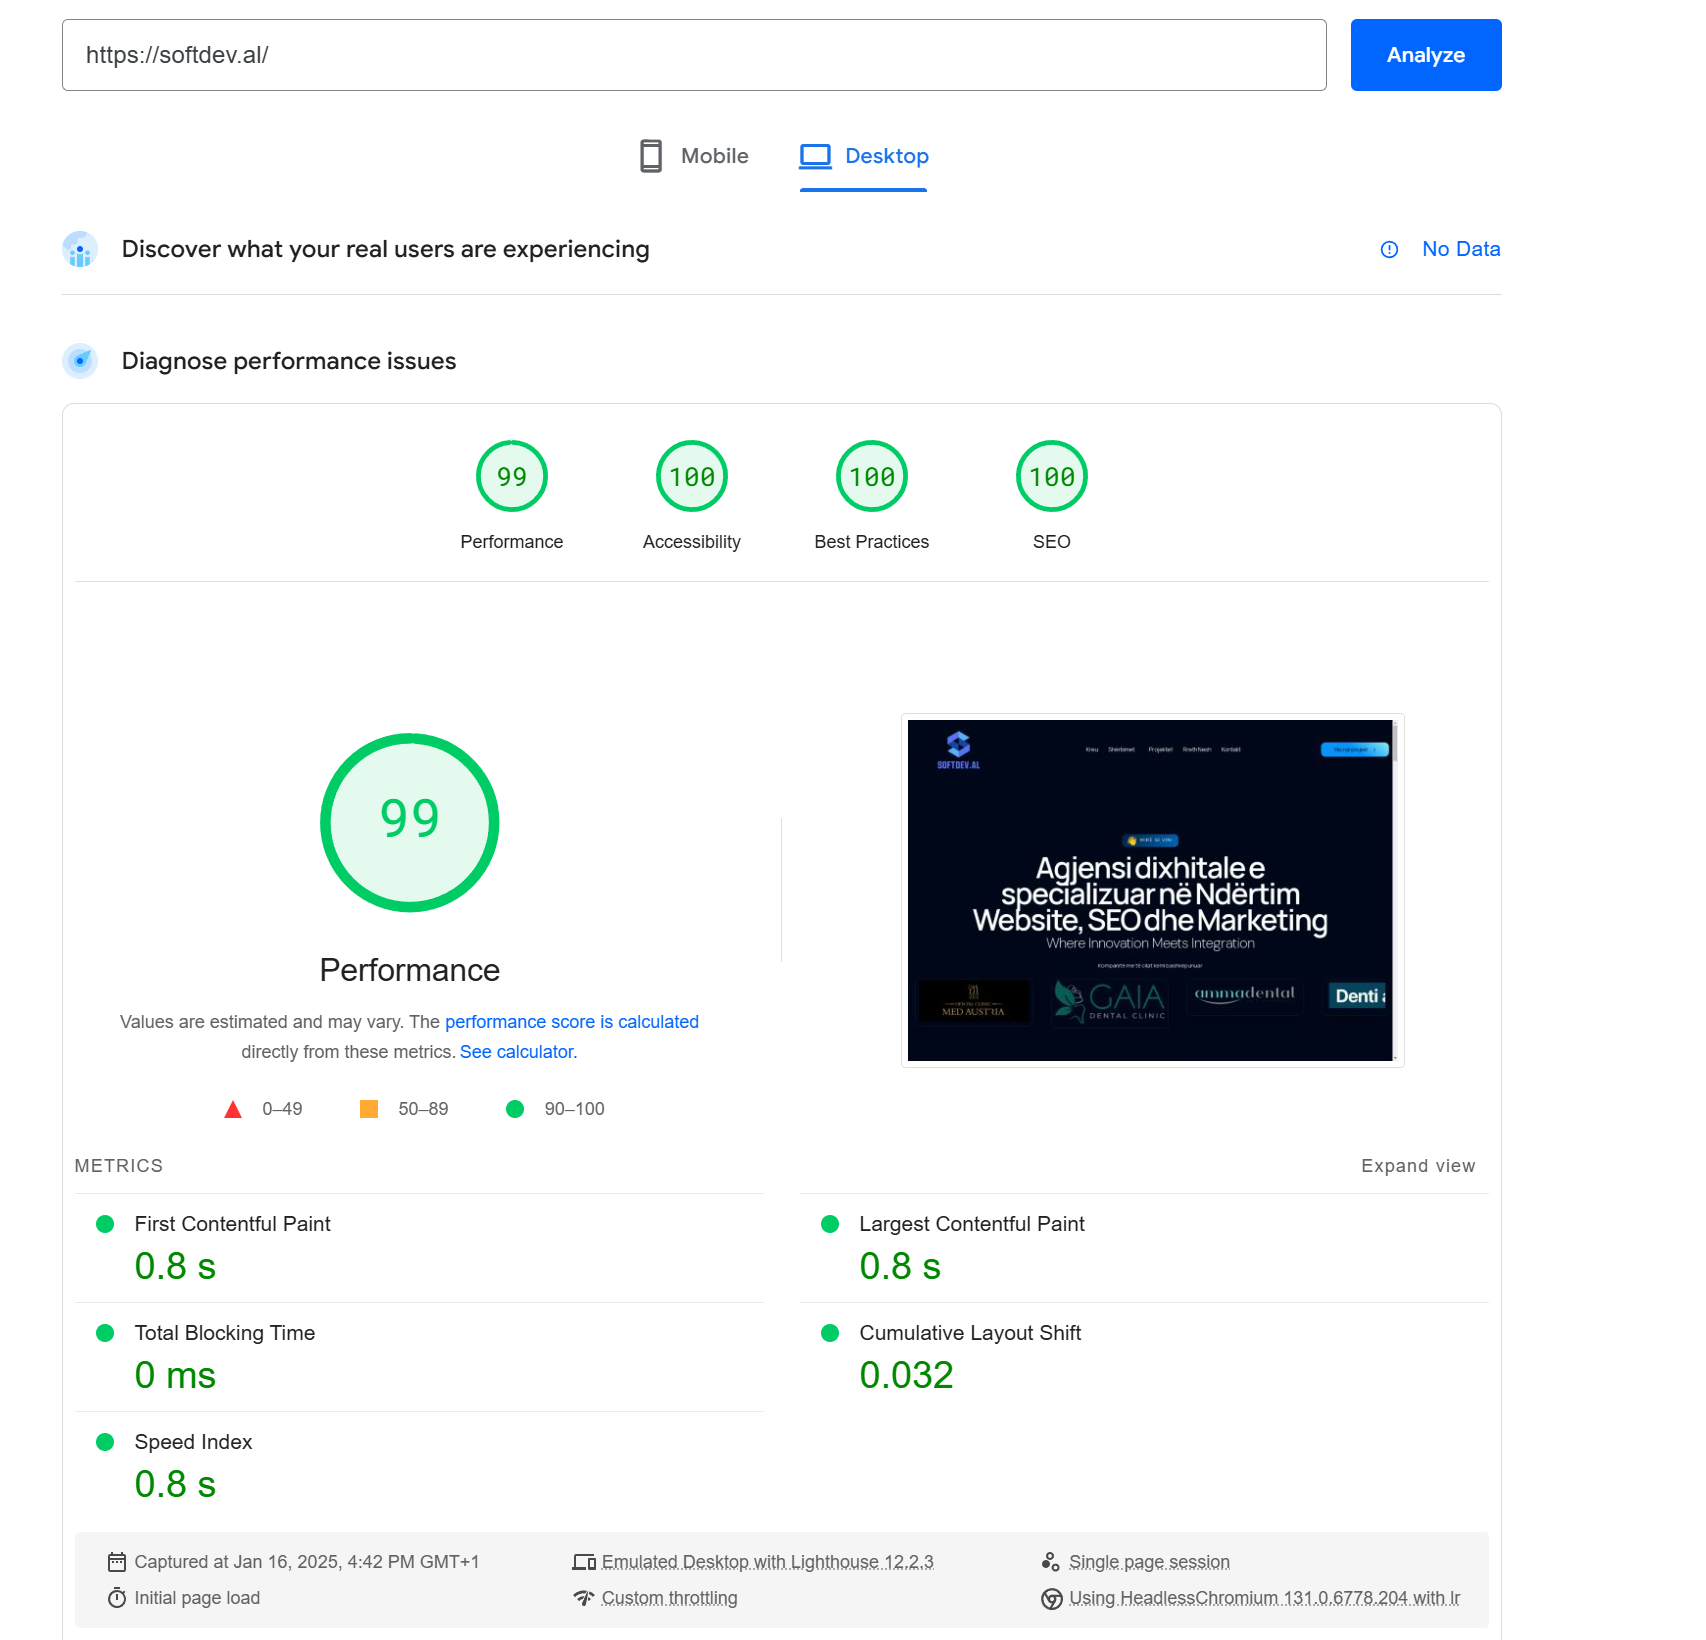Click the info icon beside No Data
Image resolution: width=1706 pixels, height=1640 pixels.
click(x=1389, y=250)
